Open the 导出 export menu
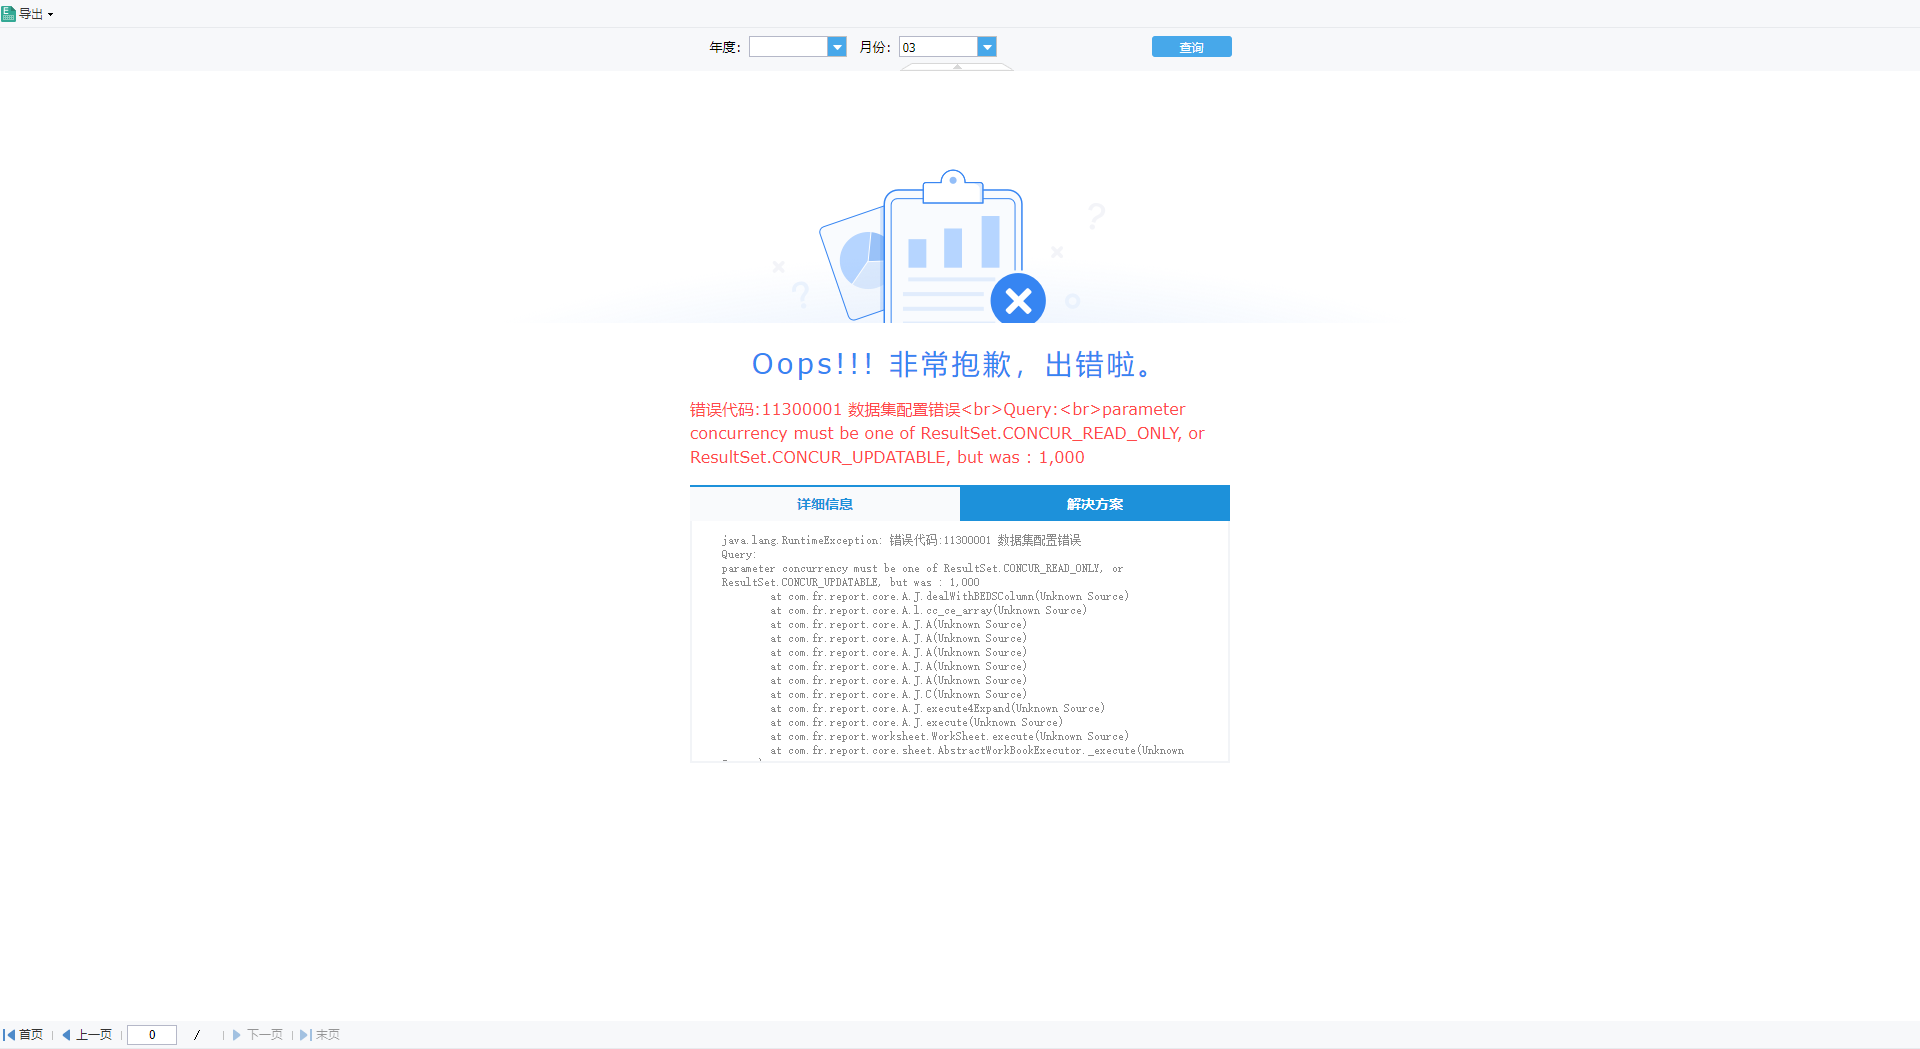Screen dimensions: 1920x1049 pyautogui.click(x=28, y=14)
